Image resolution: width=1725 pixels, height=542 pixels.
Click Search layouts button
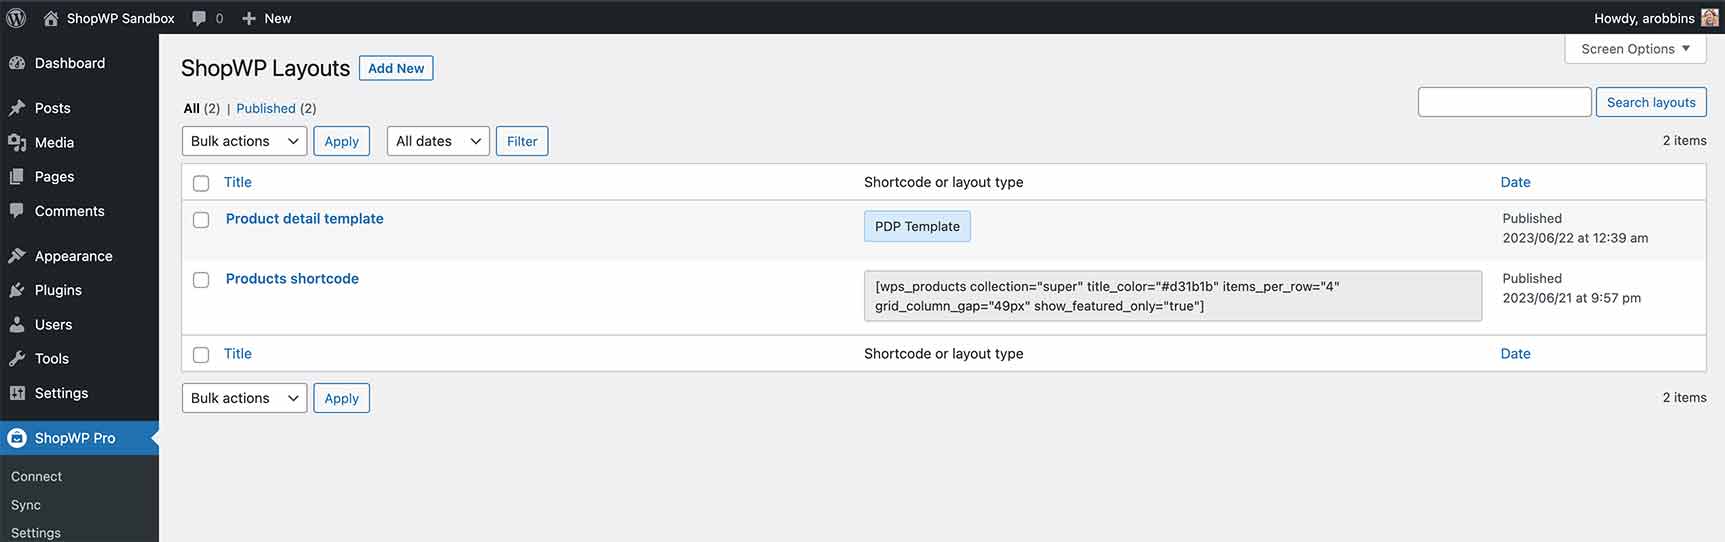click(1651, 102)
